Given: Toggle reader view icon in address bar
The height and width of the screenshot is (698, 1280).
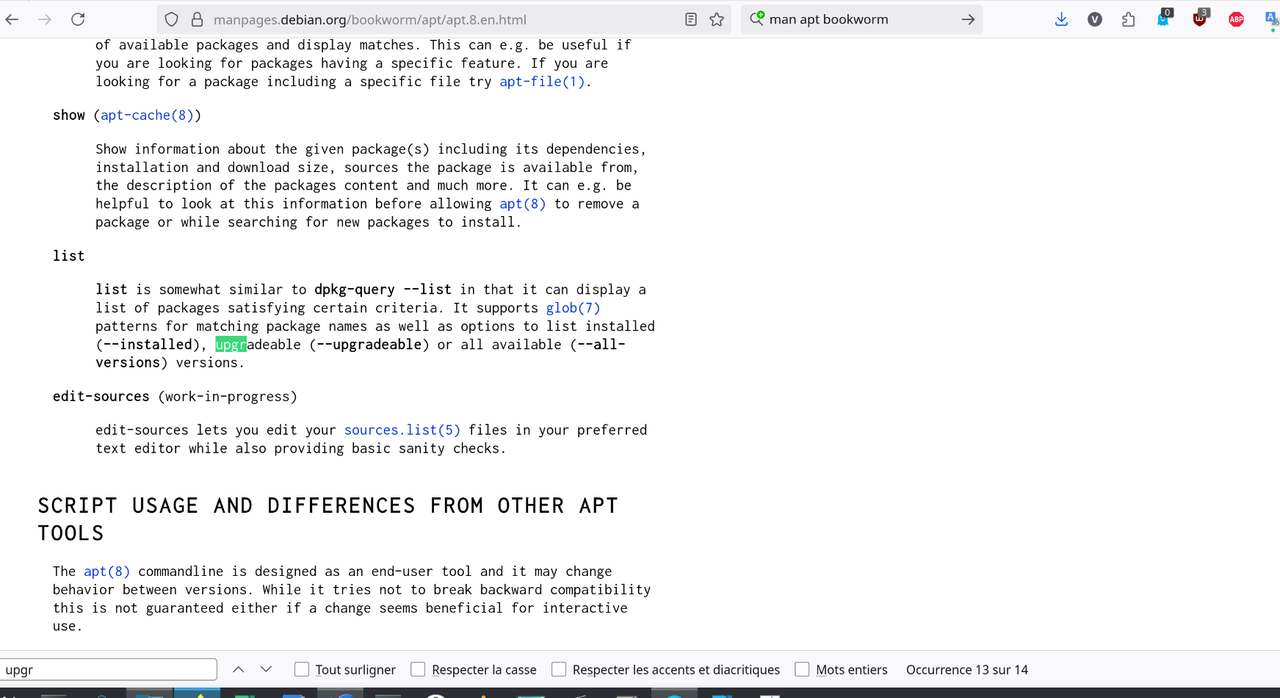Looking at the screenshot, I should click(x=691, y=19).
